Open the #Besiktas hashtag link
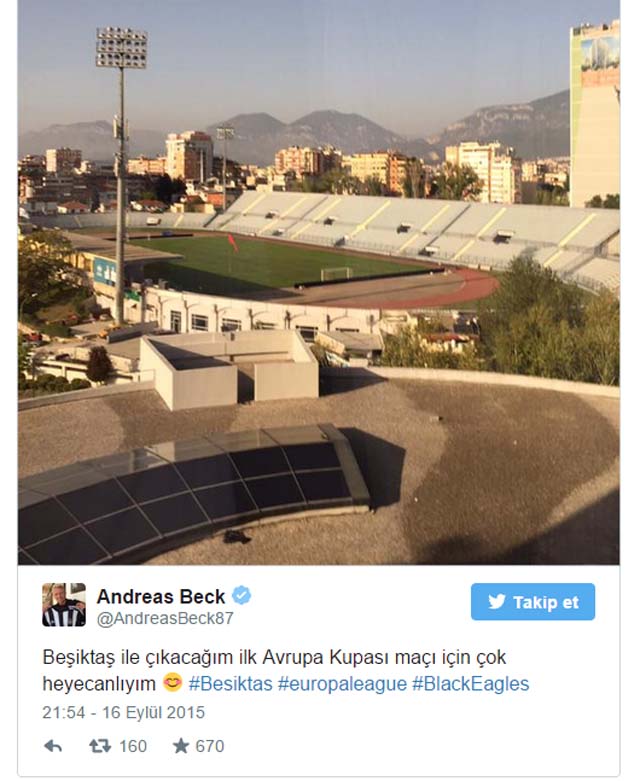 [x=231, y=683]
